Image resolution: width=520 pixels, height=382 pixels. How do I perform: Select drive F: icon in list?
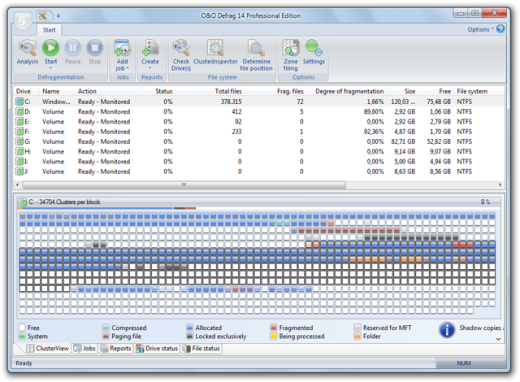(x=20, y=132)
